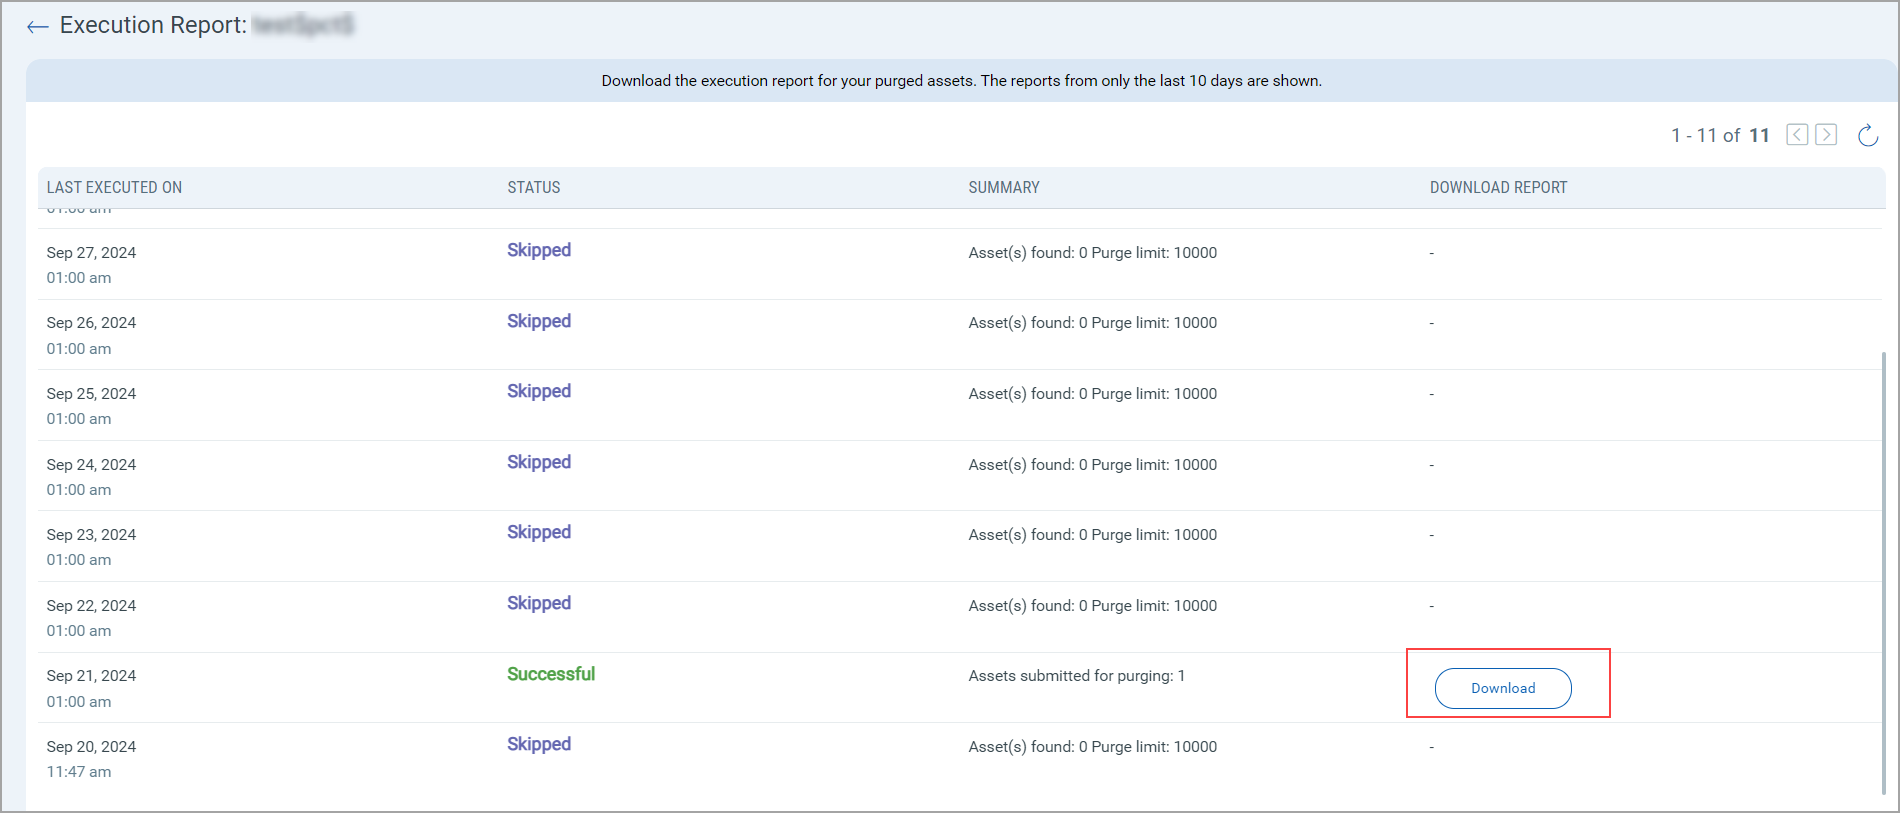Download the Sep 21, 2024 report
This screenshot has height=813, width=1900.
[1503, 688]
